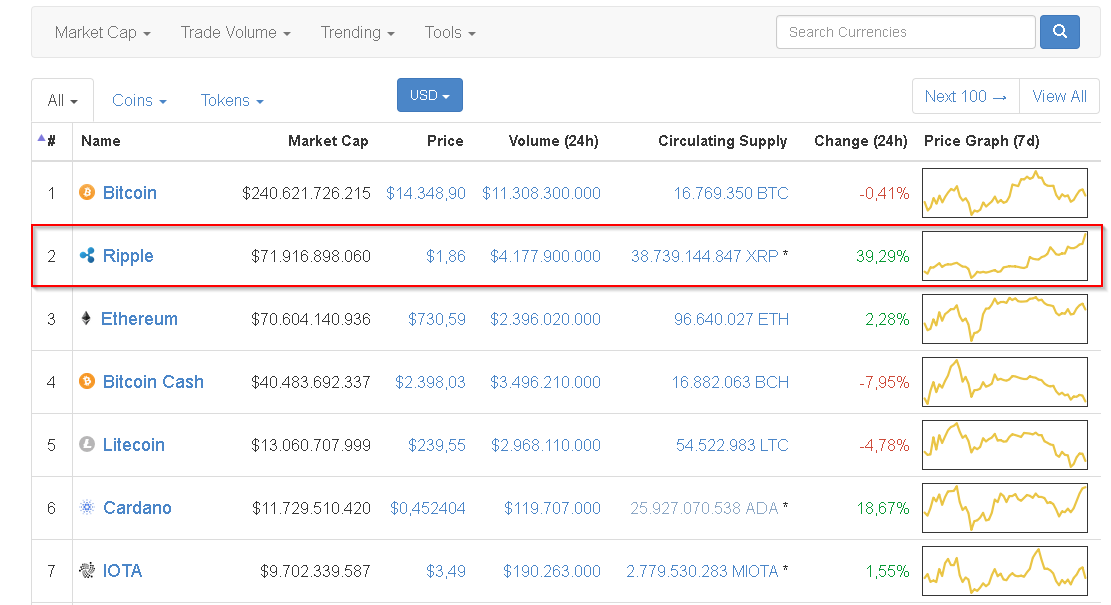
Task: Click the magnifier search button
Action: 1059,32
